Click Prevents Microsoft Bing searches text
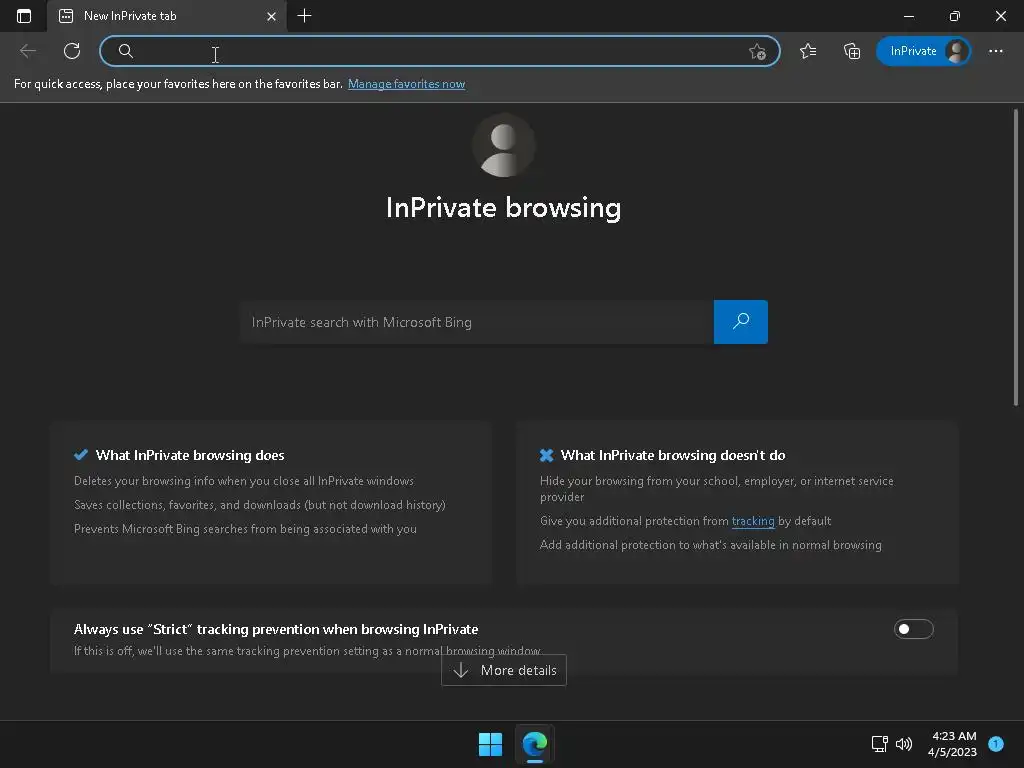 pyautogui.click(x=245, y=529)
